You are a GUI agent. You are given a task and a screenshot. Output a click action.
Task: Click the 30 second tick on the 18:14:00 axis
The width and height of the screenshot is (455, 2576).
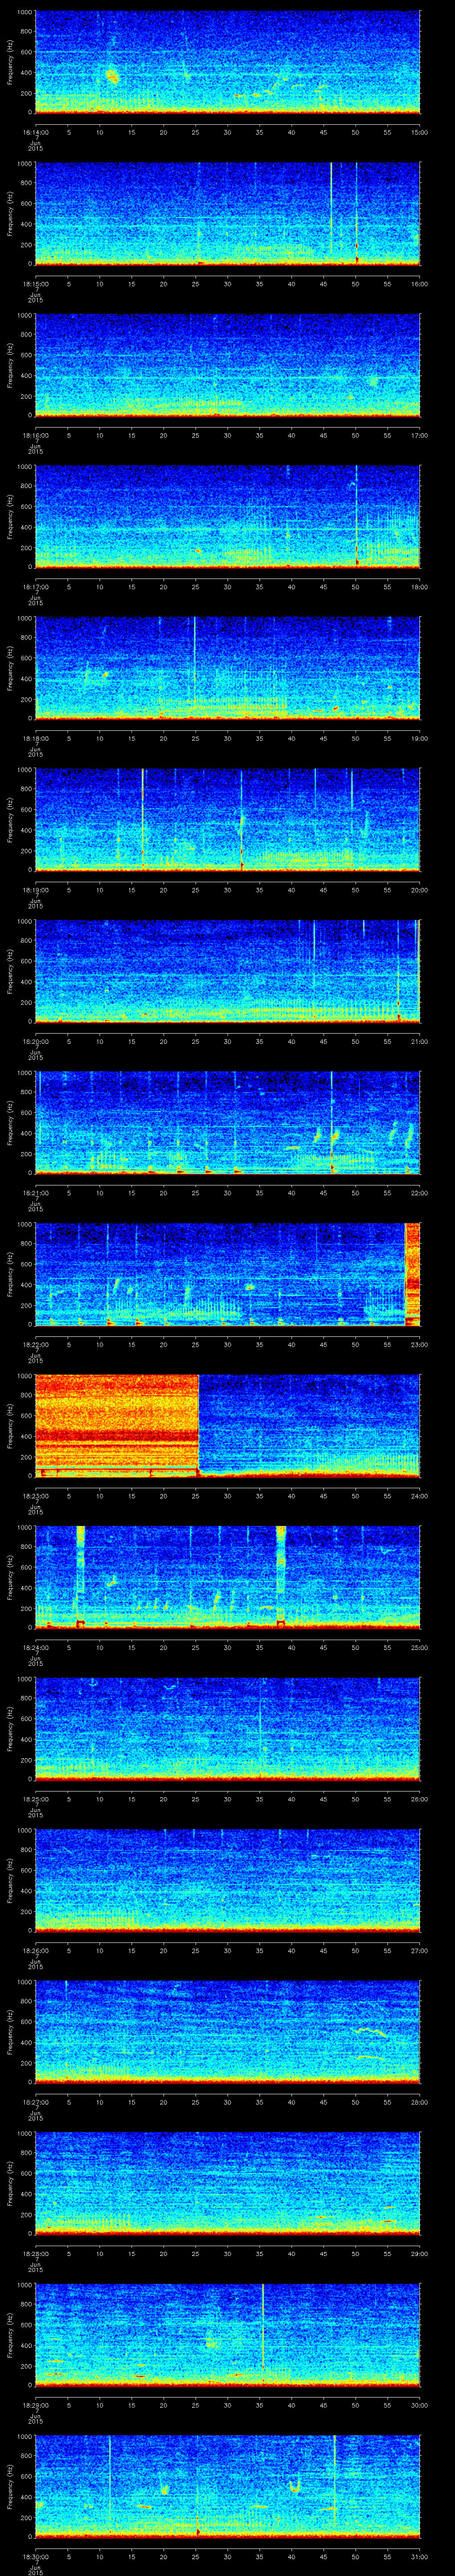click(x=228, y=132)
